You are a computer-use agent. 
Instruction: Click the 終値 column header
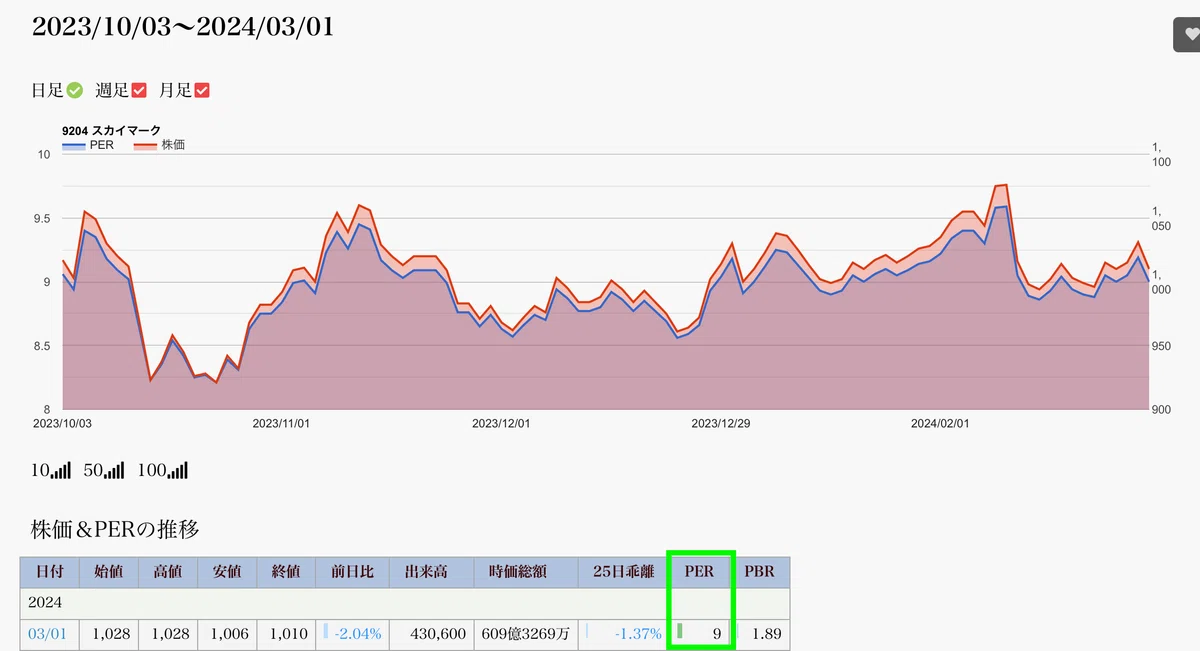click(286, 572)
